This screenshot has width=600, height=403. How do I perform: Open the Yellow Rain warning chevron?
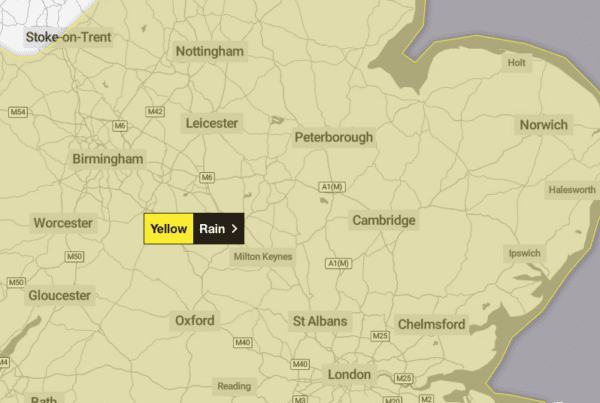click(235, 229)
